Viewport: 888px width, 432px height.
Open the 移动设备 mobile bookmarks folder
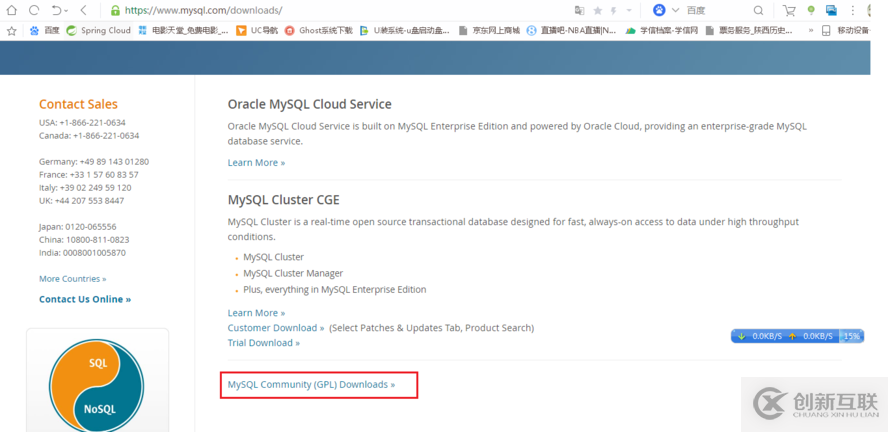click(x=845, y=31)
